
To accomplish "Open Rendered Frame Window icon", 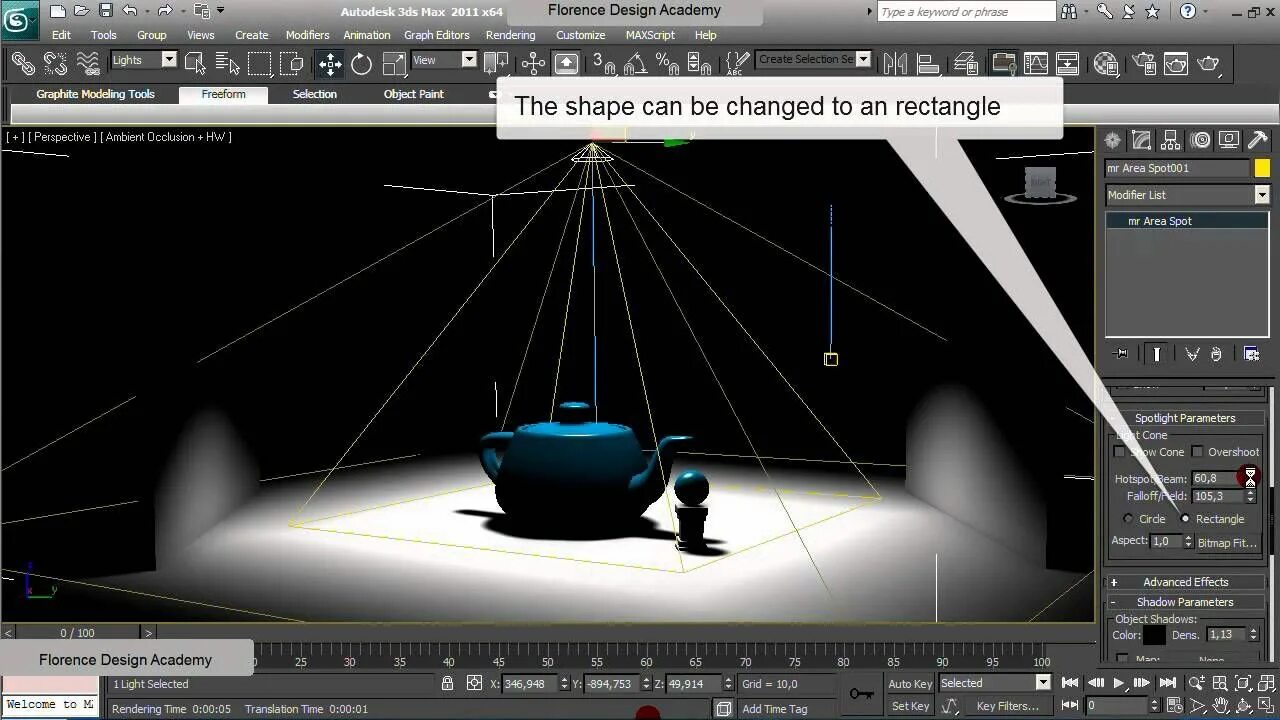I will point(1177,64).
